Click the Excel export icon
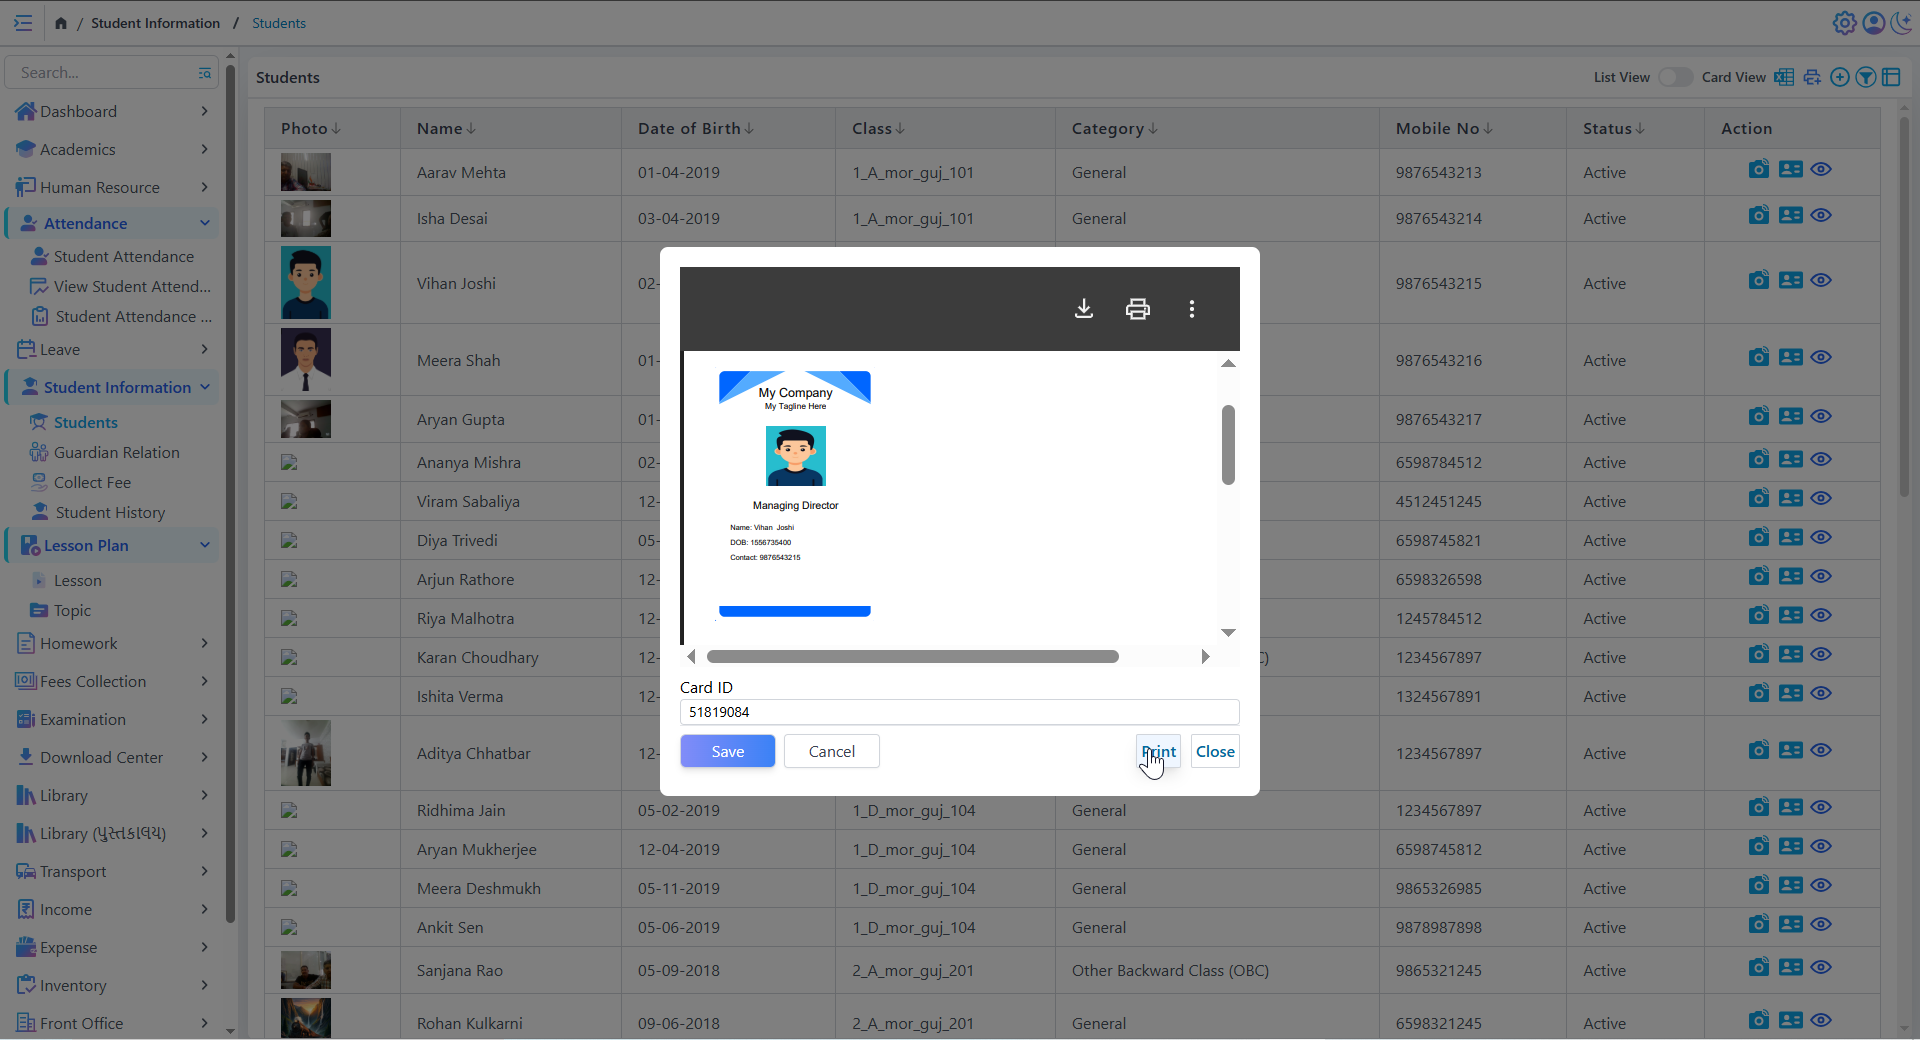1920x1040 pixels. (1784, 77)
